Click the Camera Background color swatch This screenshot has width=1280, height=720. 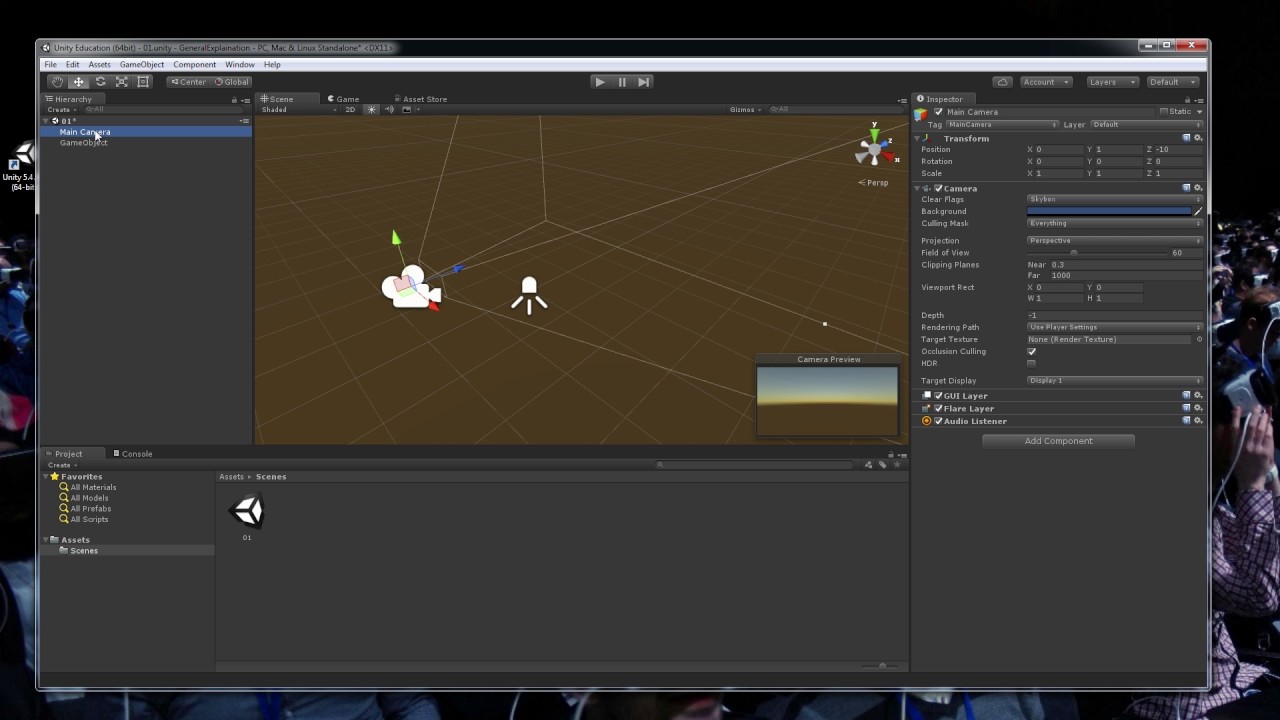click(x=1109, y=211)
